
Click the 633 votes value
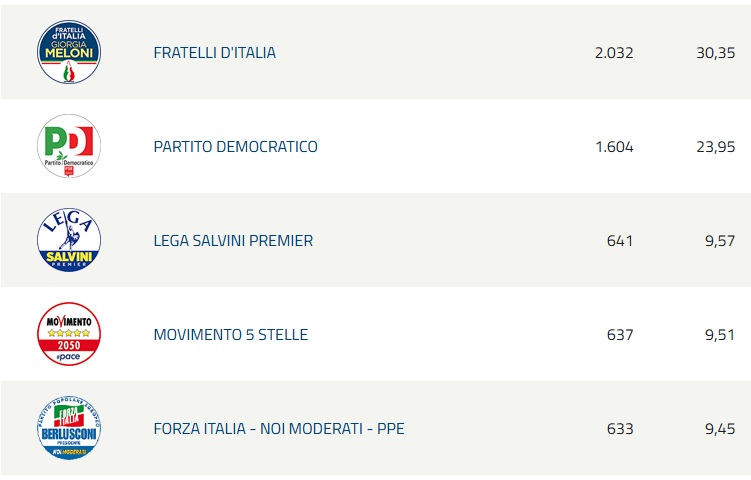coord(620,429)
